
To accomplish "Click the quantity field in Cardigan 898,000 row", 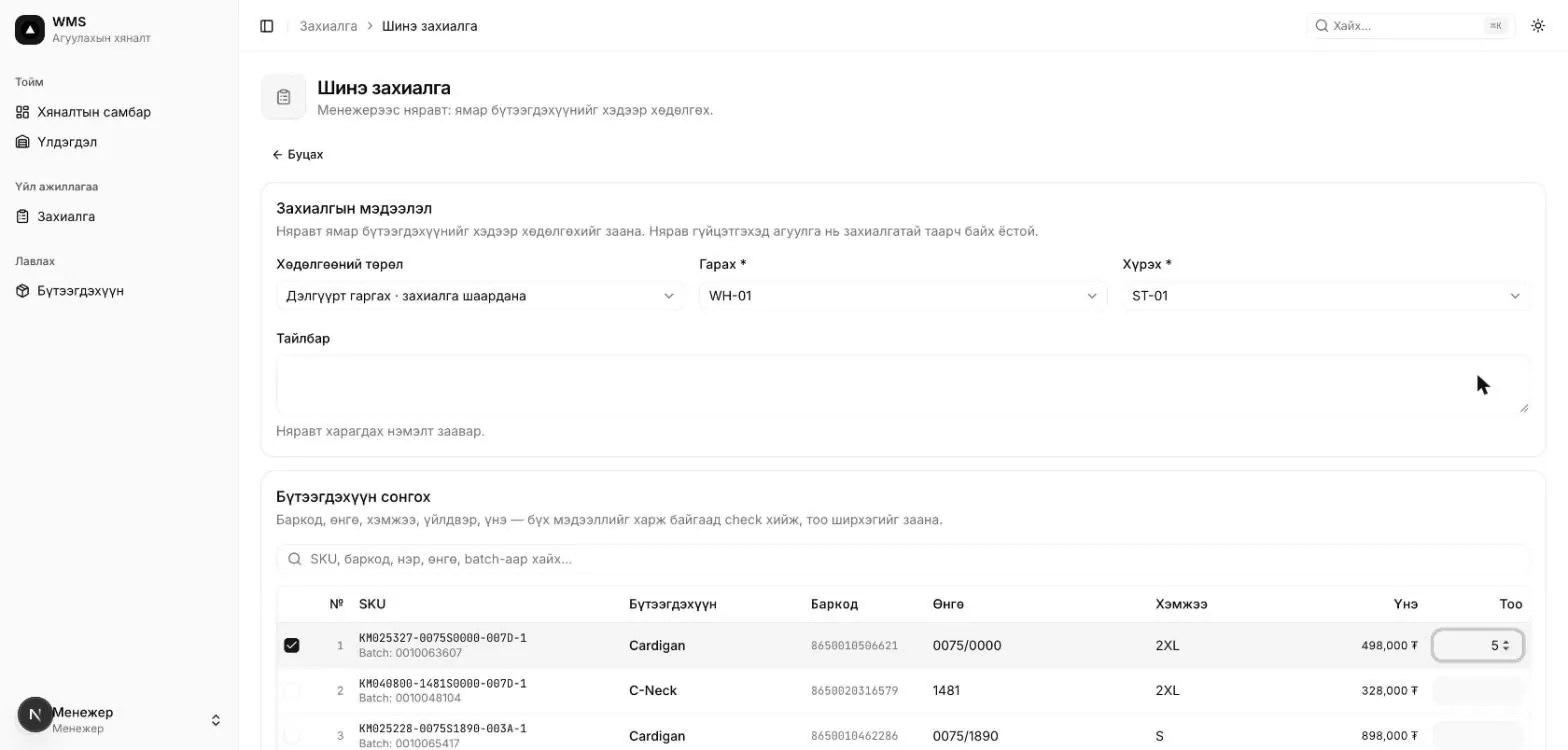I will (x=1478, y=736).
